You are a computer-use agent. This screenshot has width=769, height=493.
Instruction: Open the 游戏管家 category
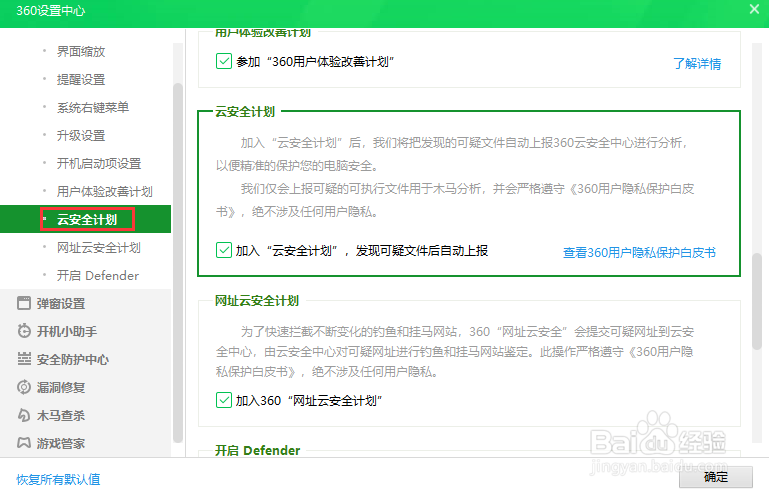[x=61, y=443]
